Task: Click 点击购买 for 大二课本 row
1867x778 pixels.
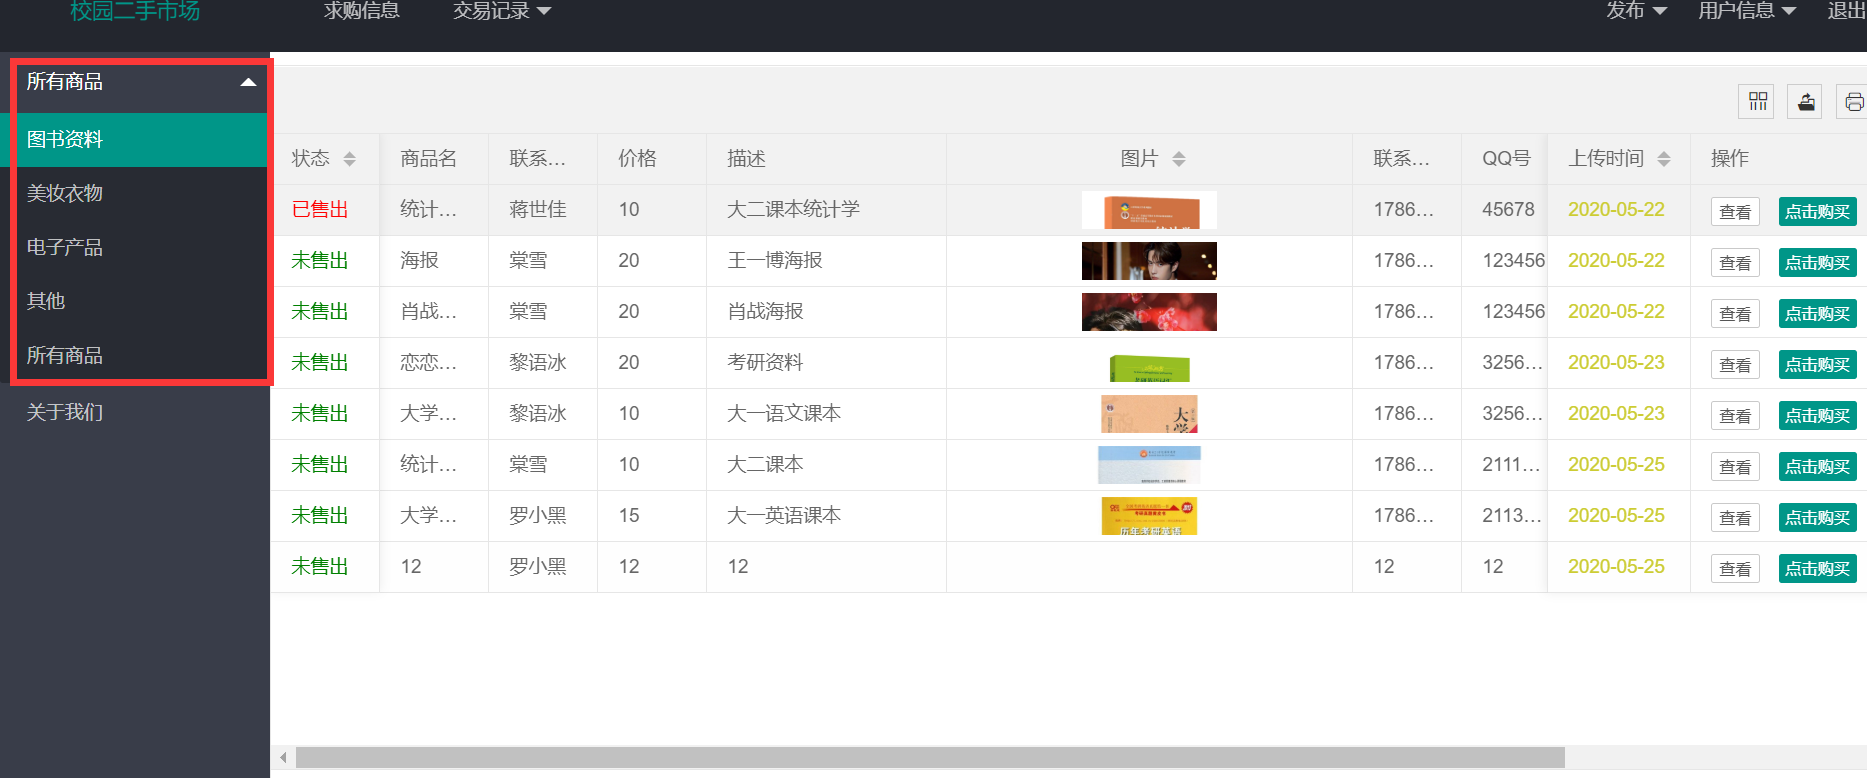Action: coord(1818,467)
